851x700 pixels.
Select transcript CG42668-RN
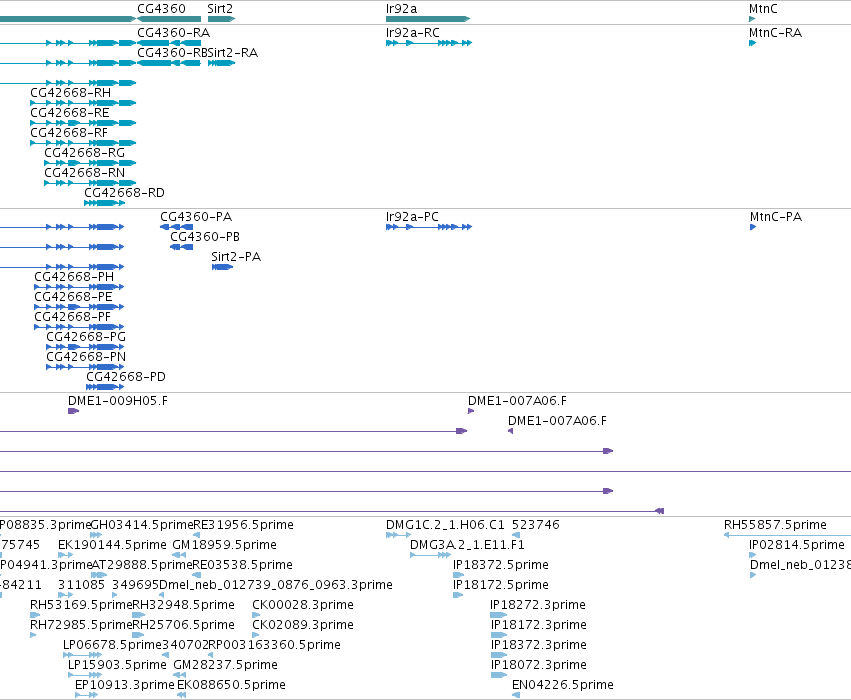coord(85,173)
